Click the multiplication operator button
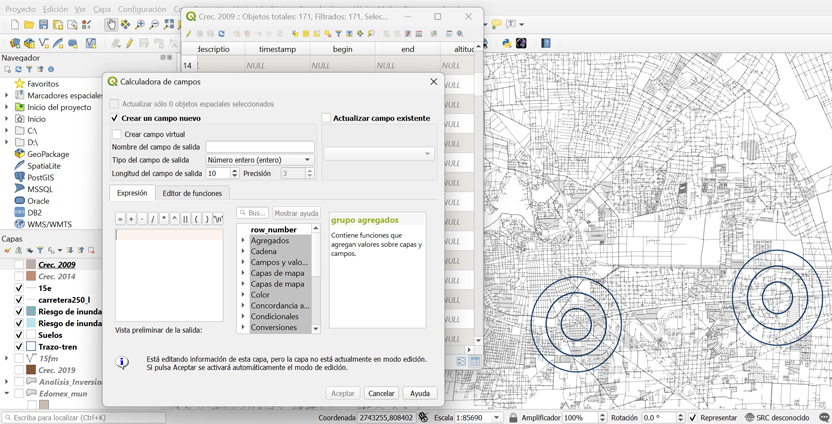Viewport: 832px width, 424px height. [164, 219]
